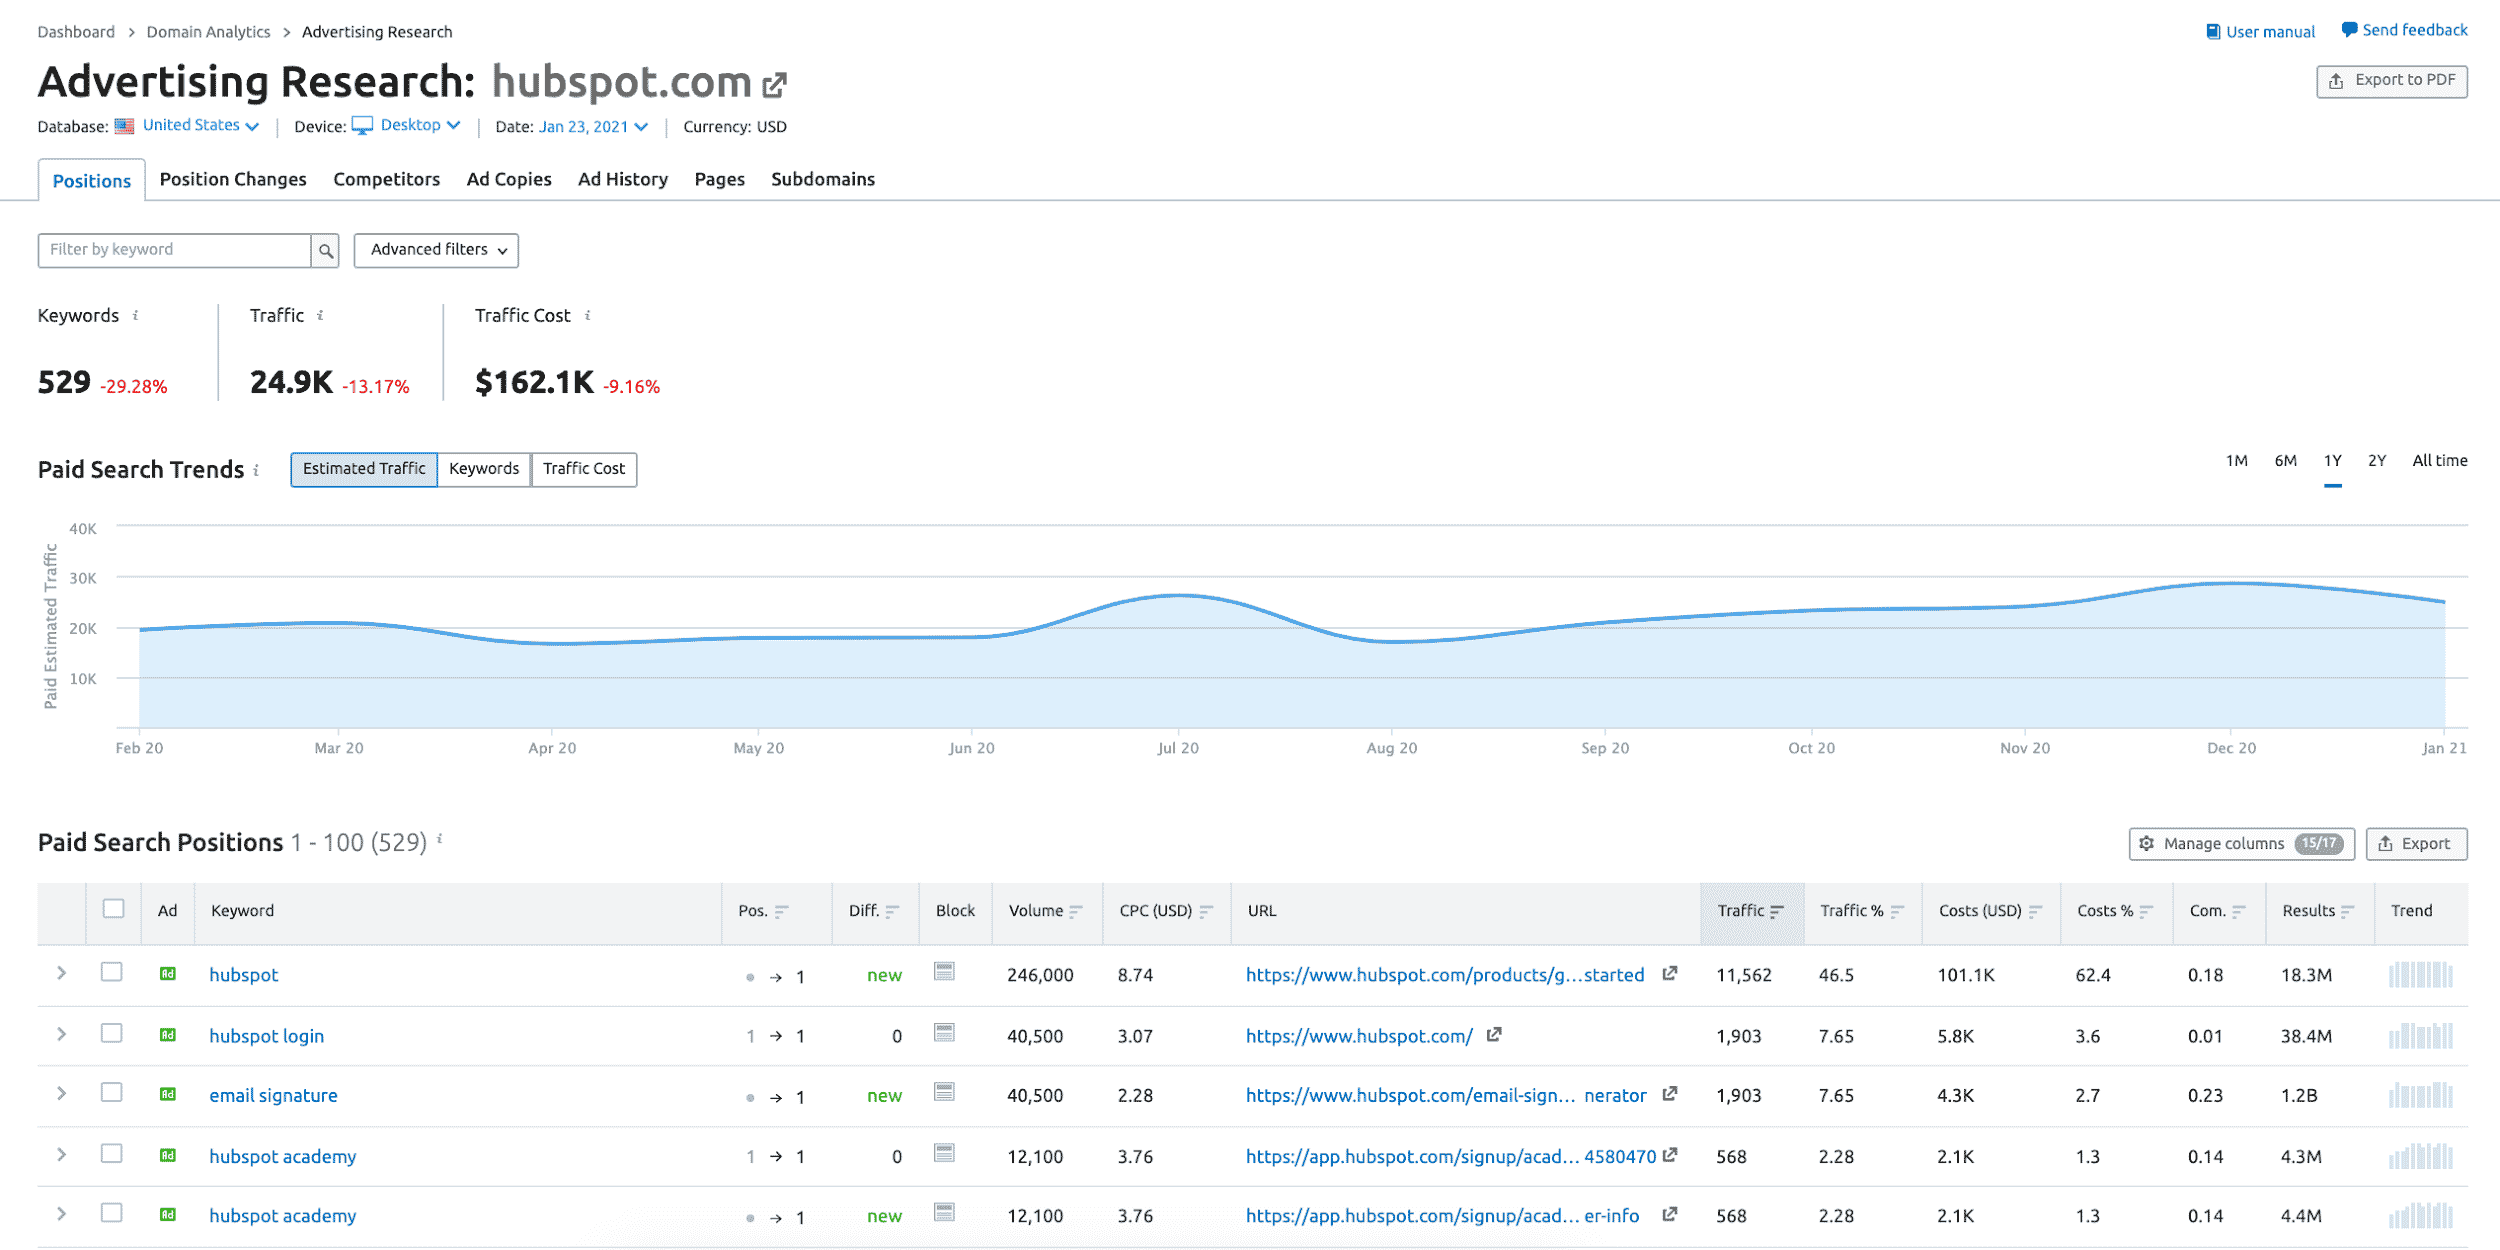Open Manage columns button

coord(2242,844)
